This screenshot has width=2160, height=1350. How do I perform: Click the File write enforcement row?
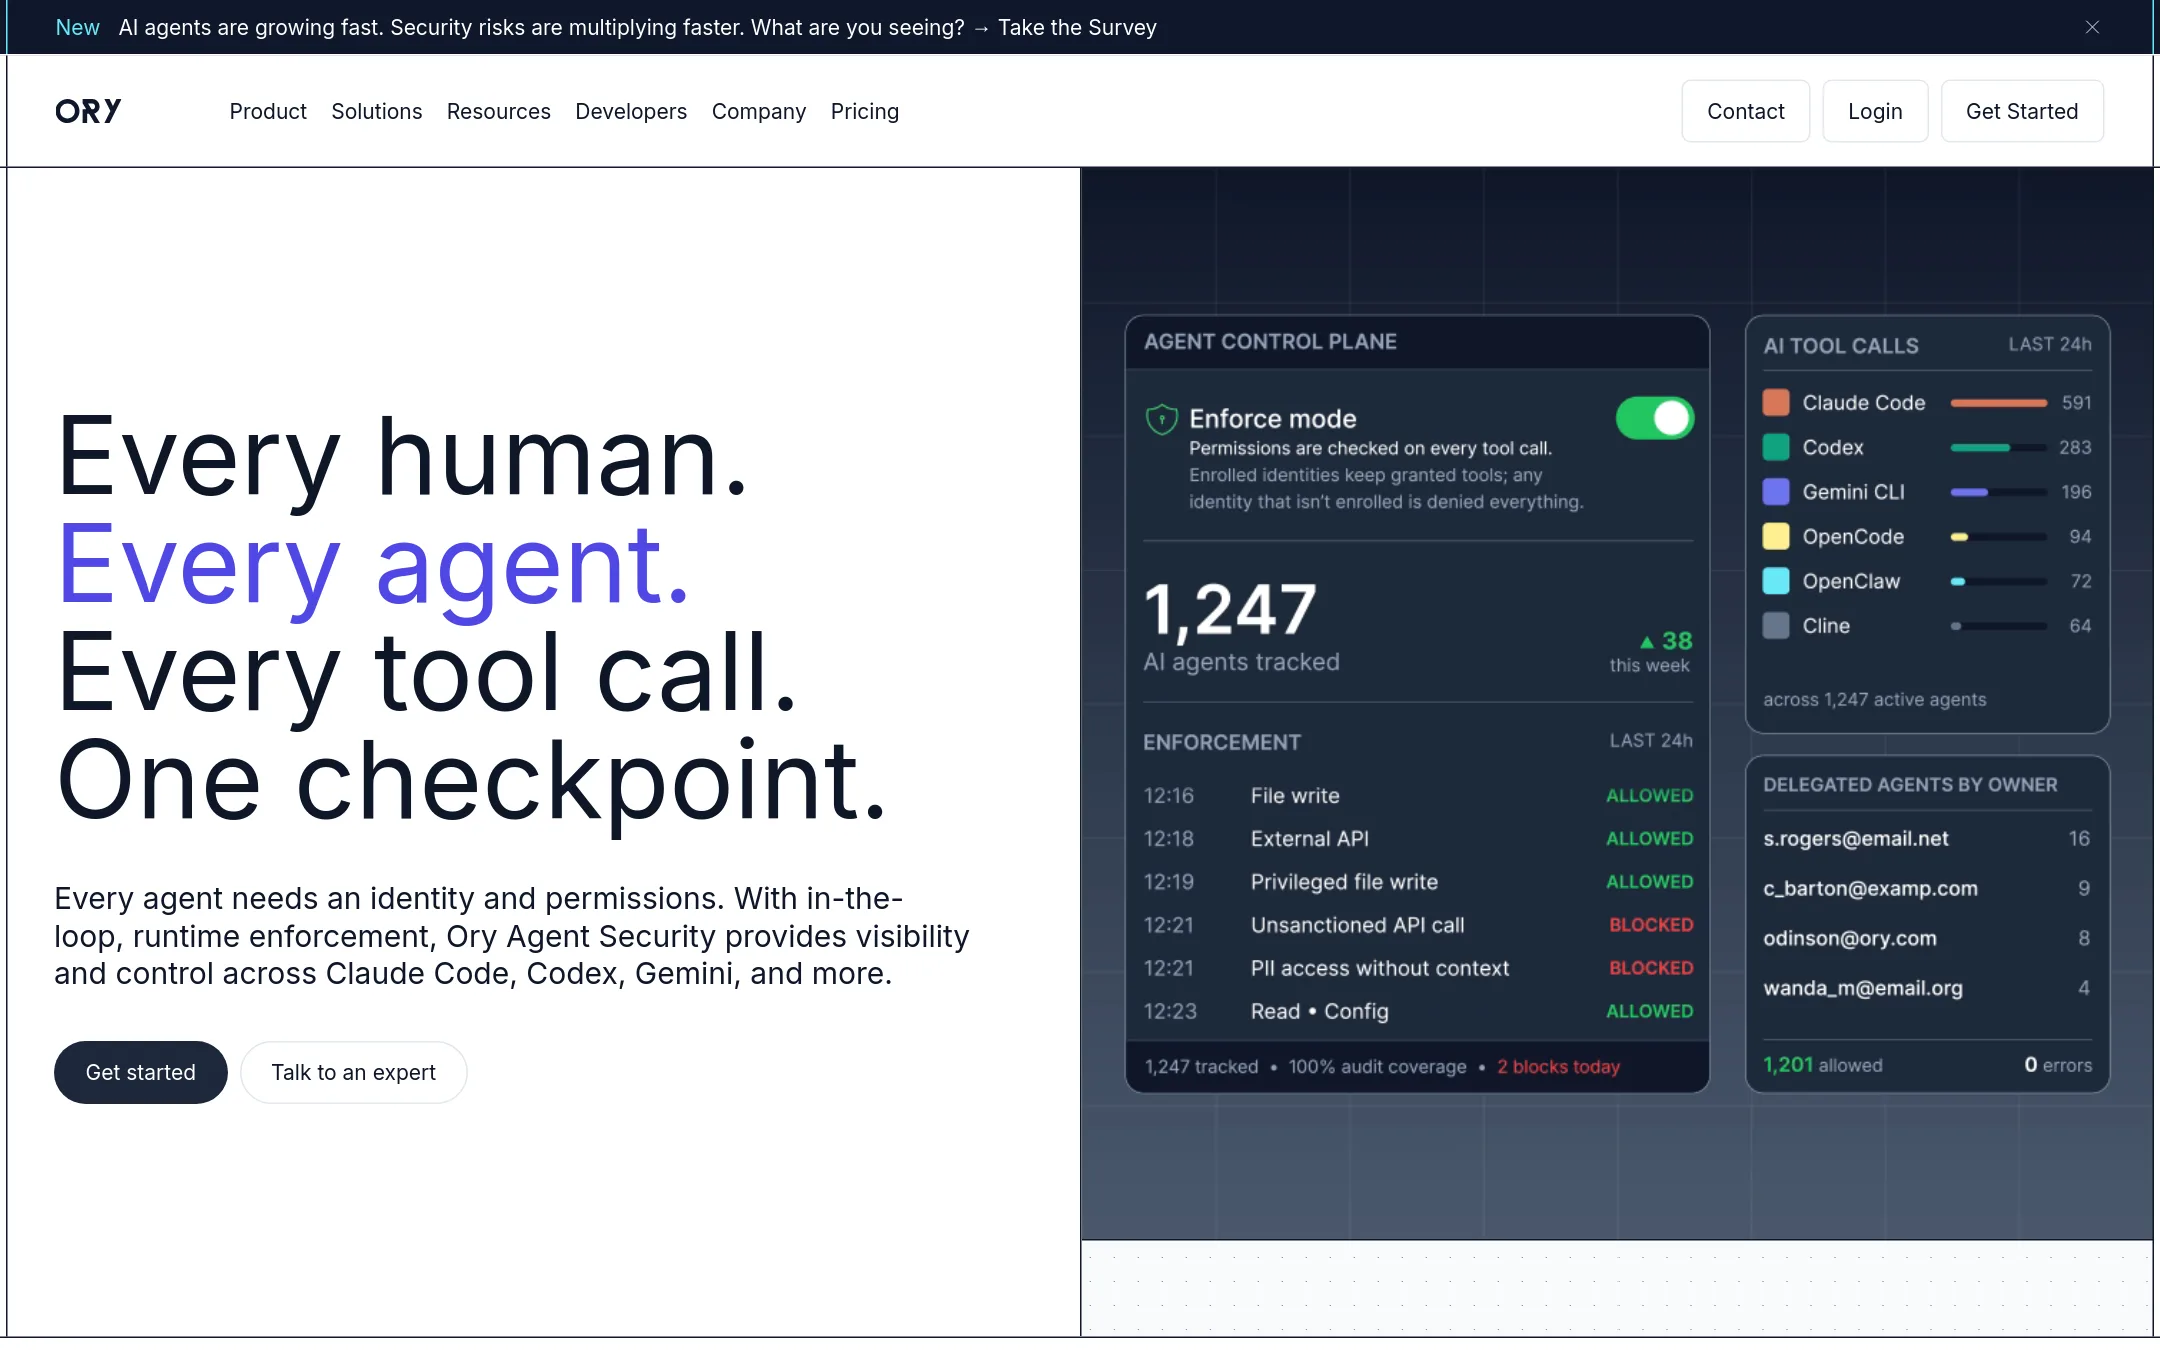click(1418, 796)
